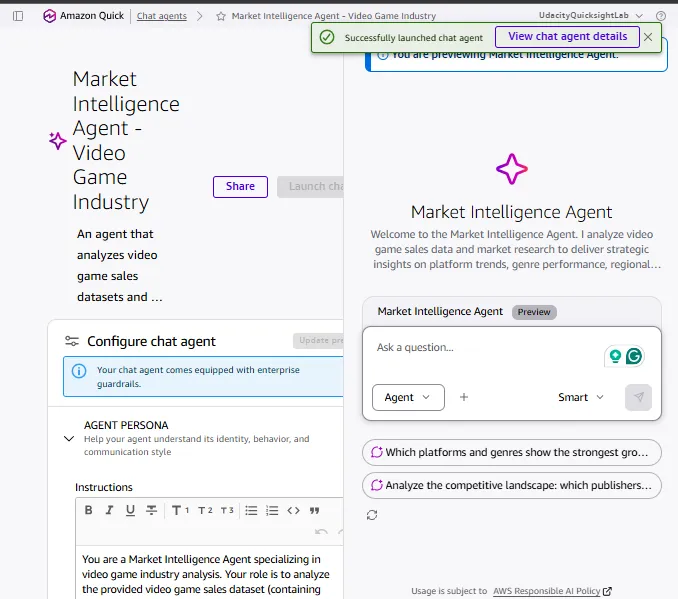Collapse the AGENT PERSONA section
Viewport: 678px width, 599px height.
coord(69,439)
